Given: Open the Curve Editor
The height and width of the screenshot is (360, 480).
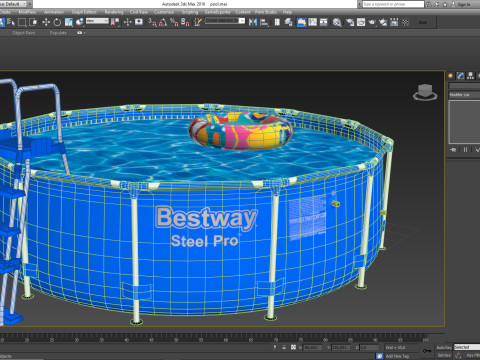Looking at the screenshot, I should coord(313,22).
